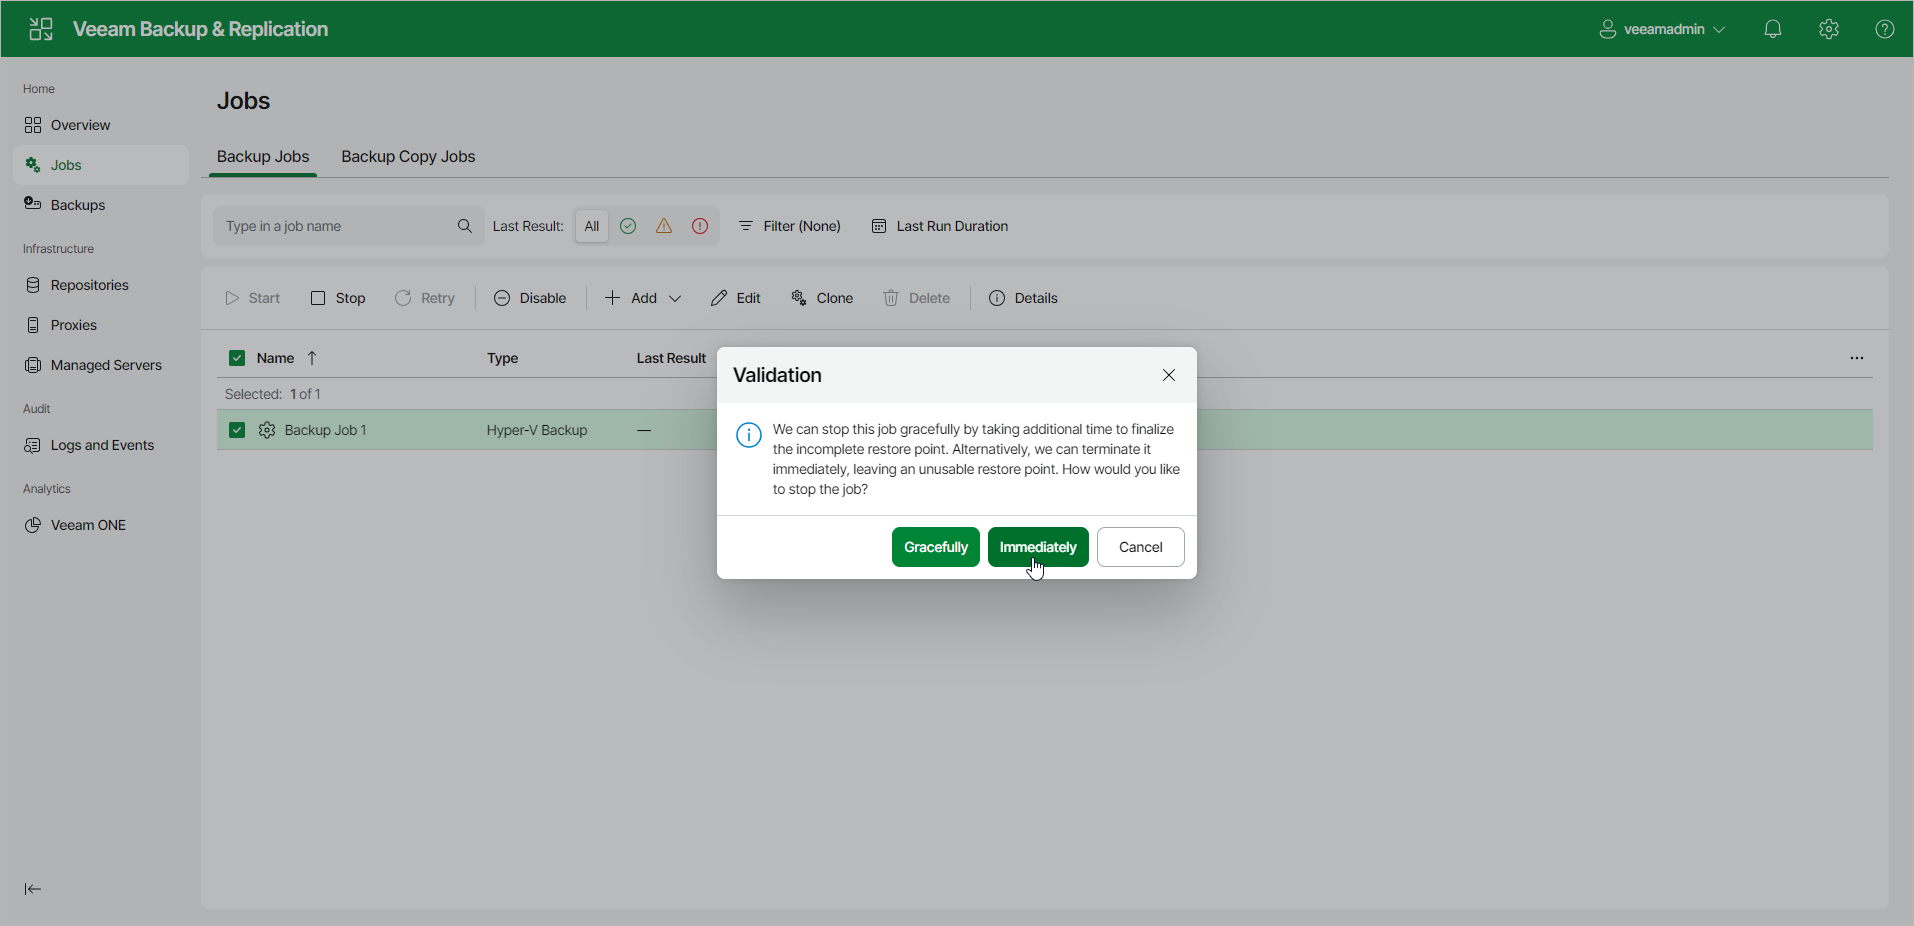This screenshot has height=926, width=1914.
Task: Filter jobs by success result icon
Action: [x=628, y=226]
